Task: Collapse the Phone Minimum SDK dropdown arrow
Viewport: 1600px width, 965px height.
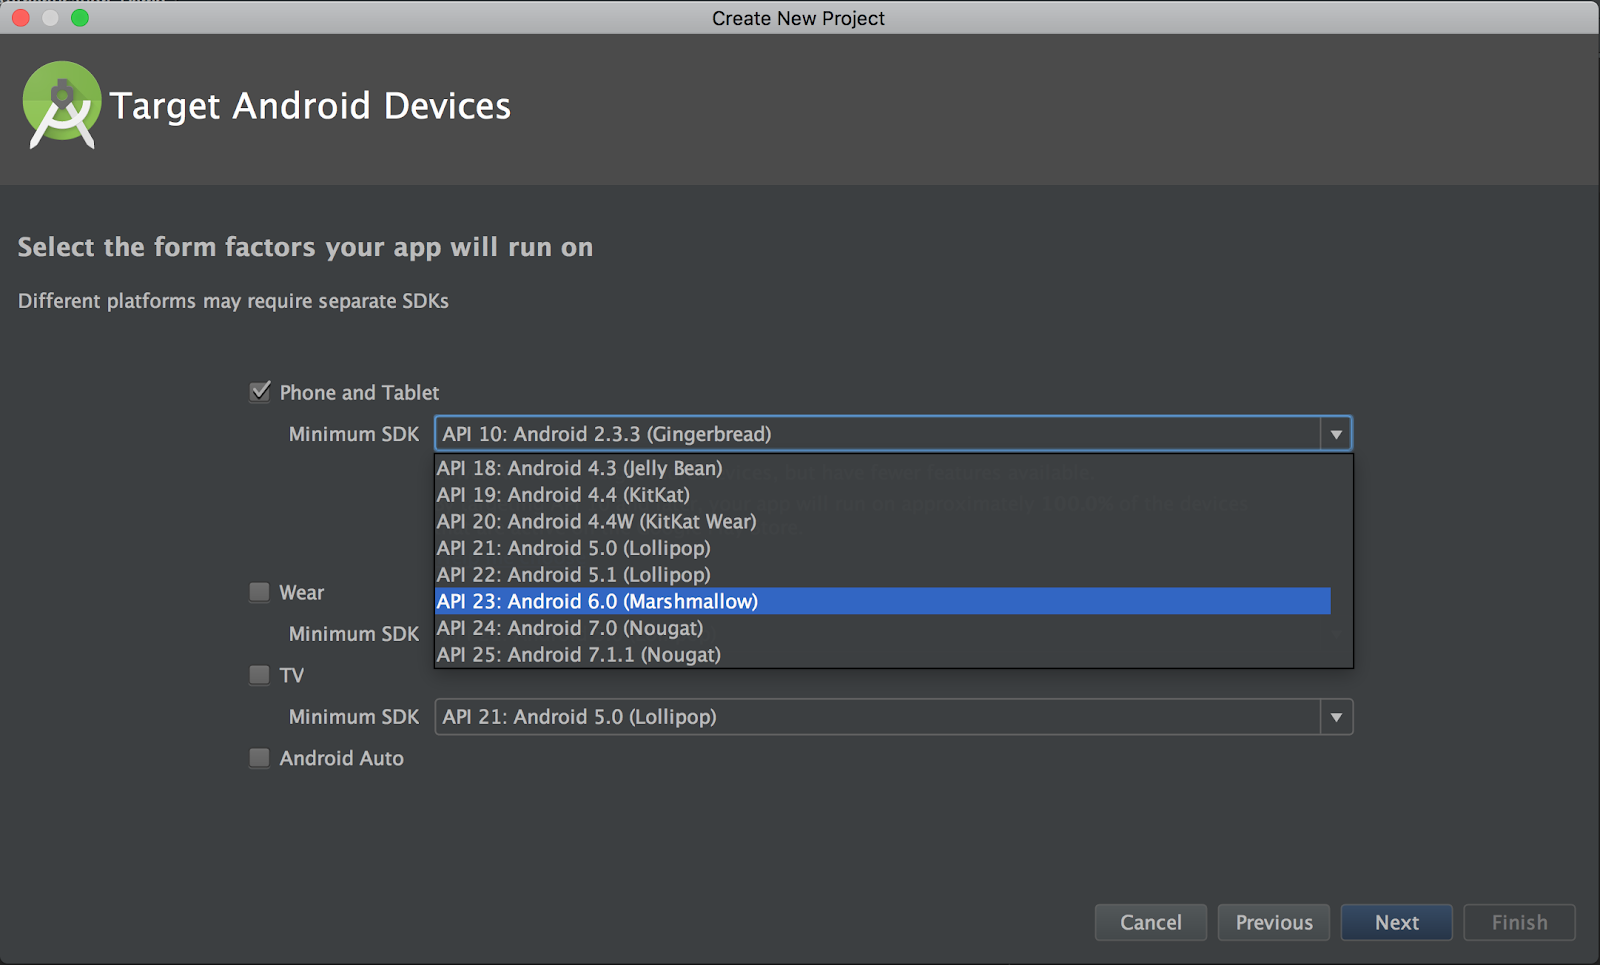Action: [1336, 434]
